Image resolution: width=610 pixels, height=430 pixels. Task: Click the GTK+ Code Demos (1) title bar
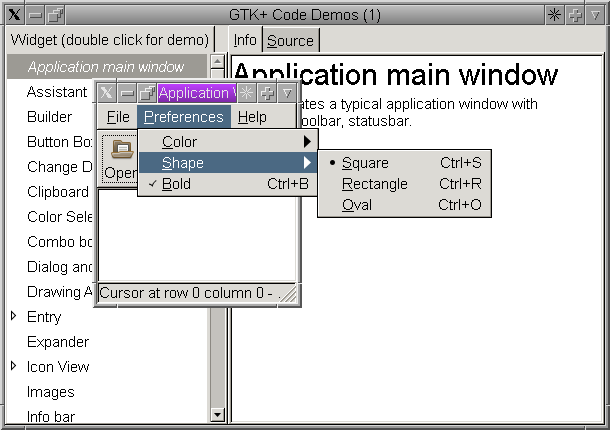pyautogui.click(x=305, y=15)
